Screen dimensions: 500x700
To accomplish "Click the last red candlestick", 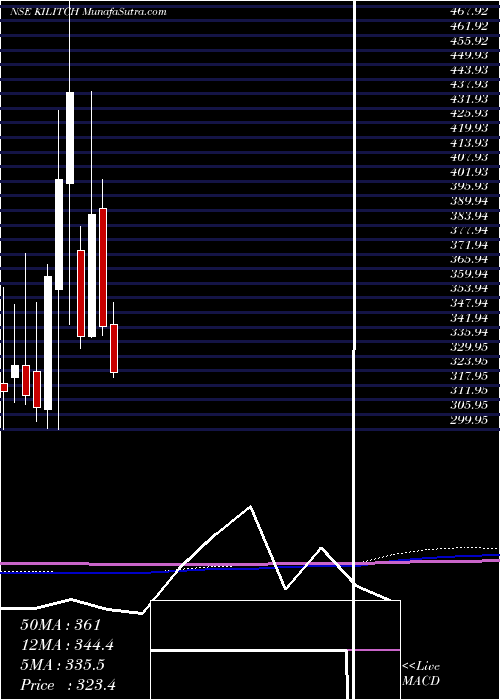I will pyautogui.click(x=114, y=348).
